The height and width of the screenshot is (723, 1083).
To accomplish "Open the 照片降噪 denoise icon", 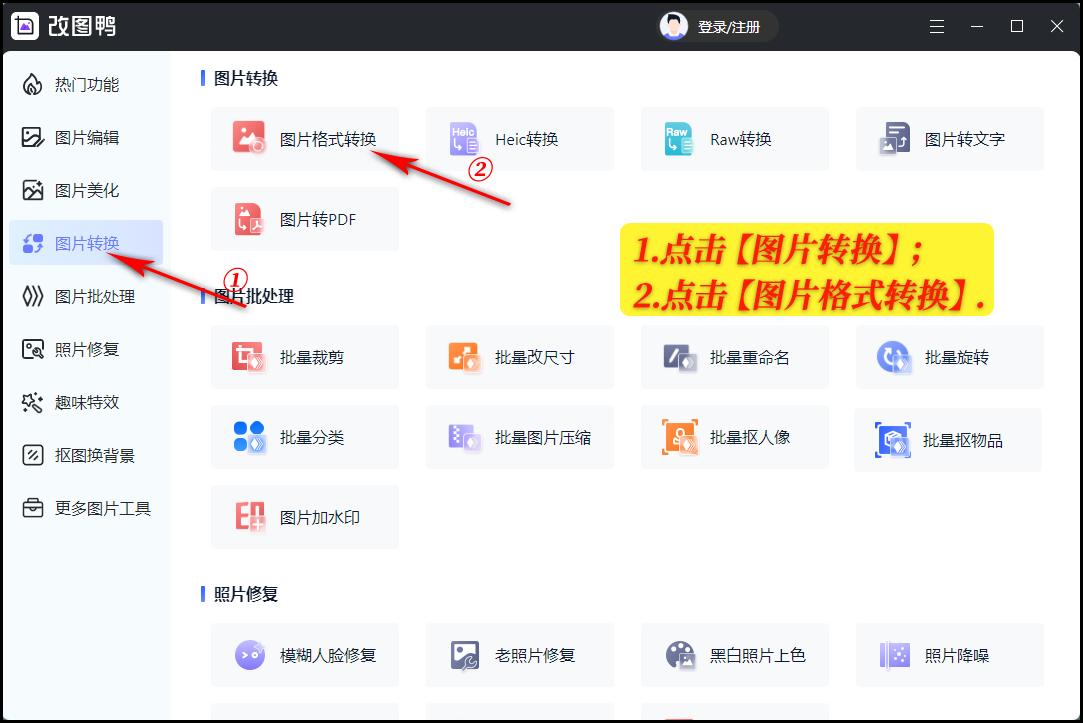I will pos(894,655).
